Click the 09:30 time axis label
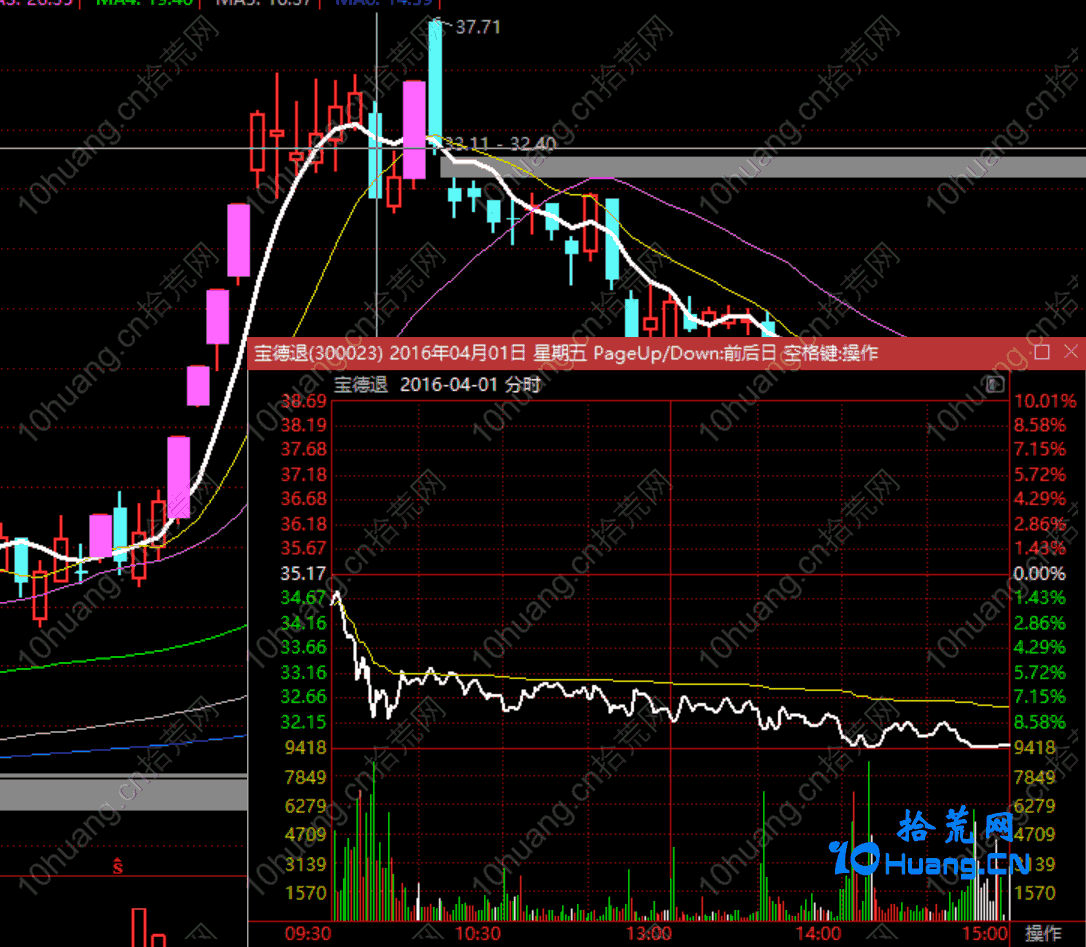1086x947 pixels. pos(308,934)
